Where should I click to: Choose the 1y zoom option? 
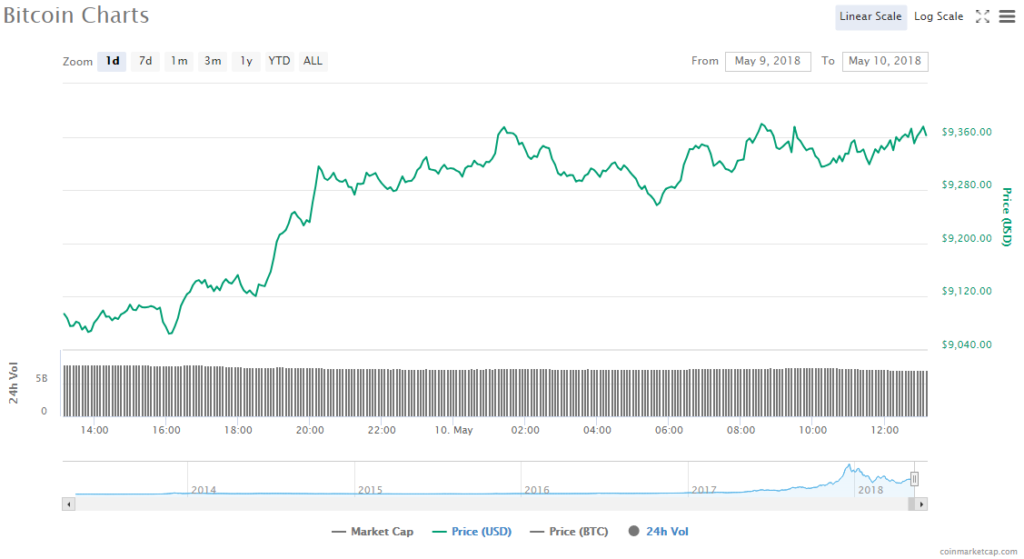[x=246, y=61]
